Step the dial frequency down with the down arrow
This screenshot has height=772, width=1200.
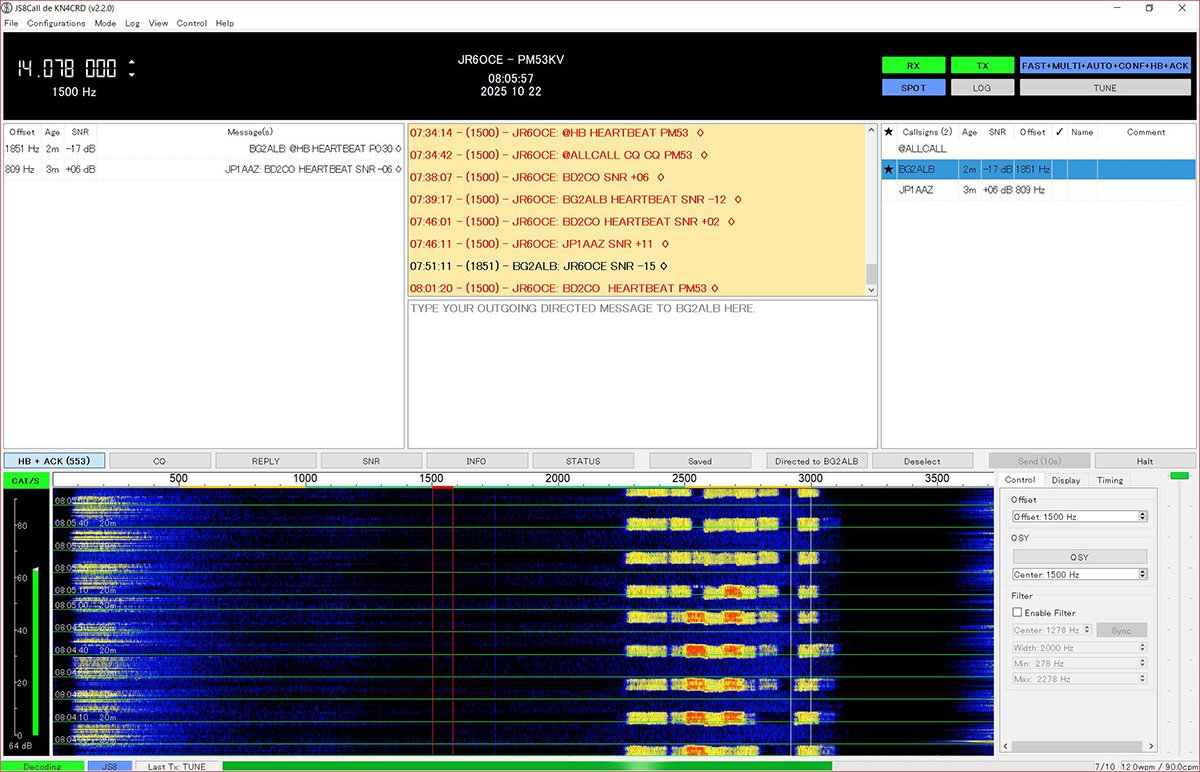tap(131, 74)
